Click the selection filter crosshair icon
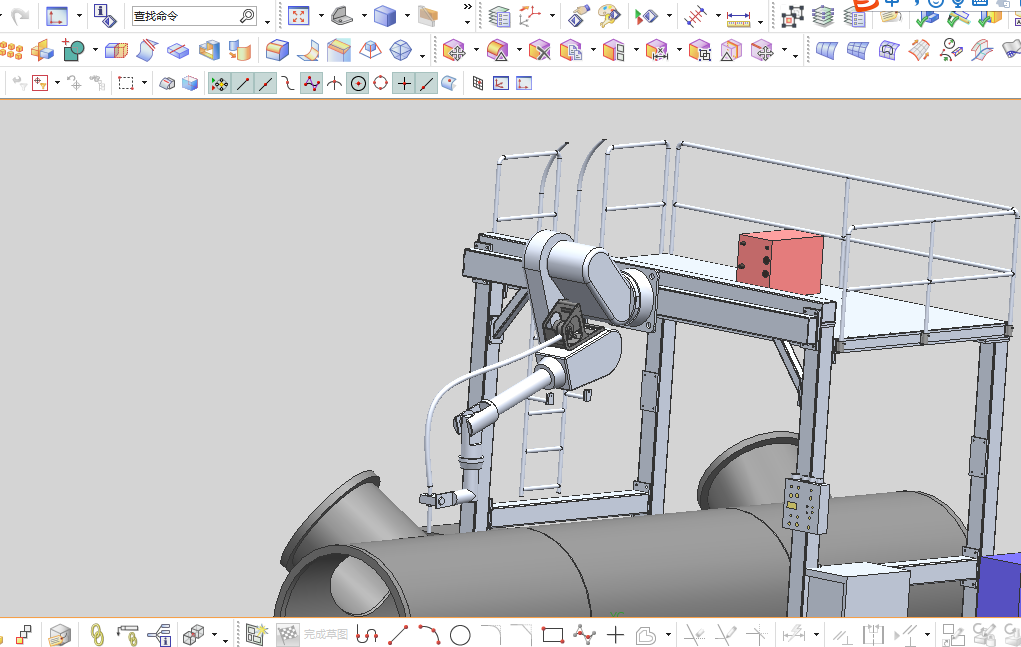The height and width of the screenshot is (647, 1021). pyautogui.click(x=40, y=83)
